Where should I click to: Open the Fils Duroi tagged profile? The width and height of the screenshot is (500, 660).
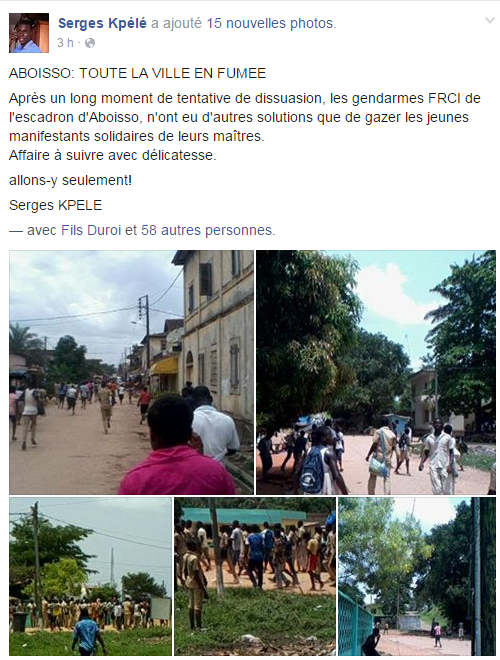[x=91, y=230]
